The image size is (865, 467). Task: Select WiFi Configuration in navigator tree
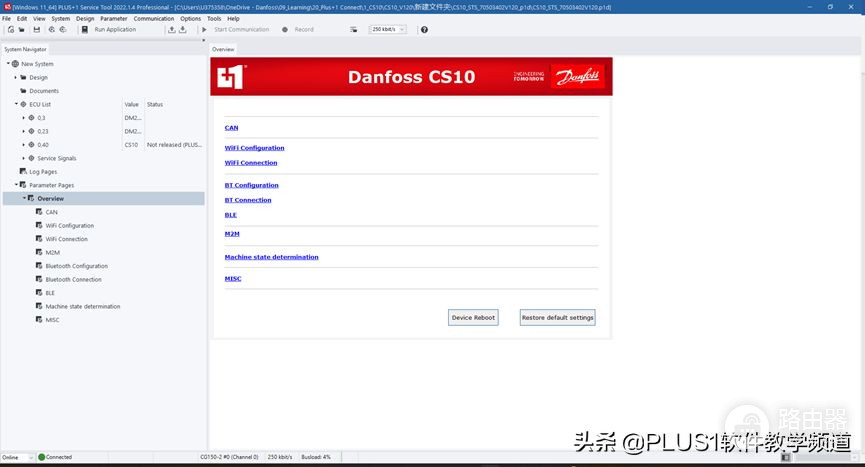click(70, 226)
